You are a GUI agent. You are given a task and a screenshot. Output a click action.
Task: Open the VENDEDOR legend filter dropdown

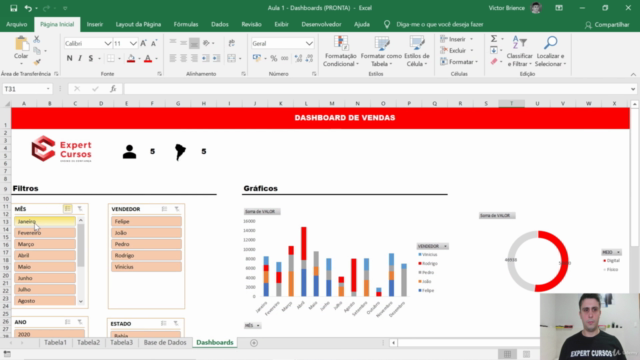pos(445,246)
